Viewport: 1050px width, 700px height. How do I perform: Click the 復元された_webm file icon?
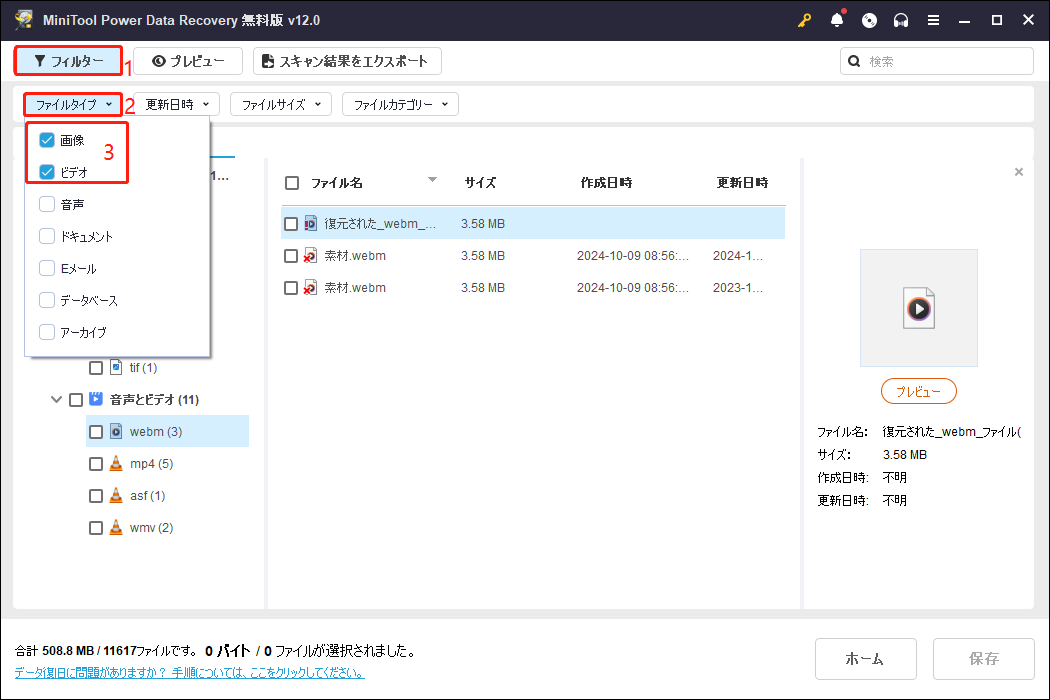tap(310, 223)
